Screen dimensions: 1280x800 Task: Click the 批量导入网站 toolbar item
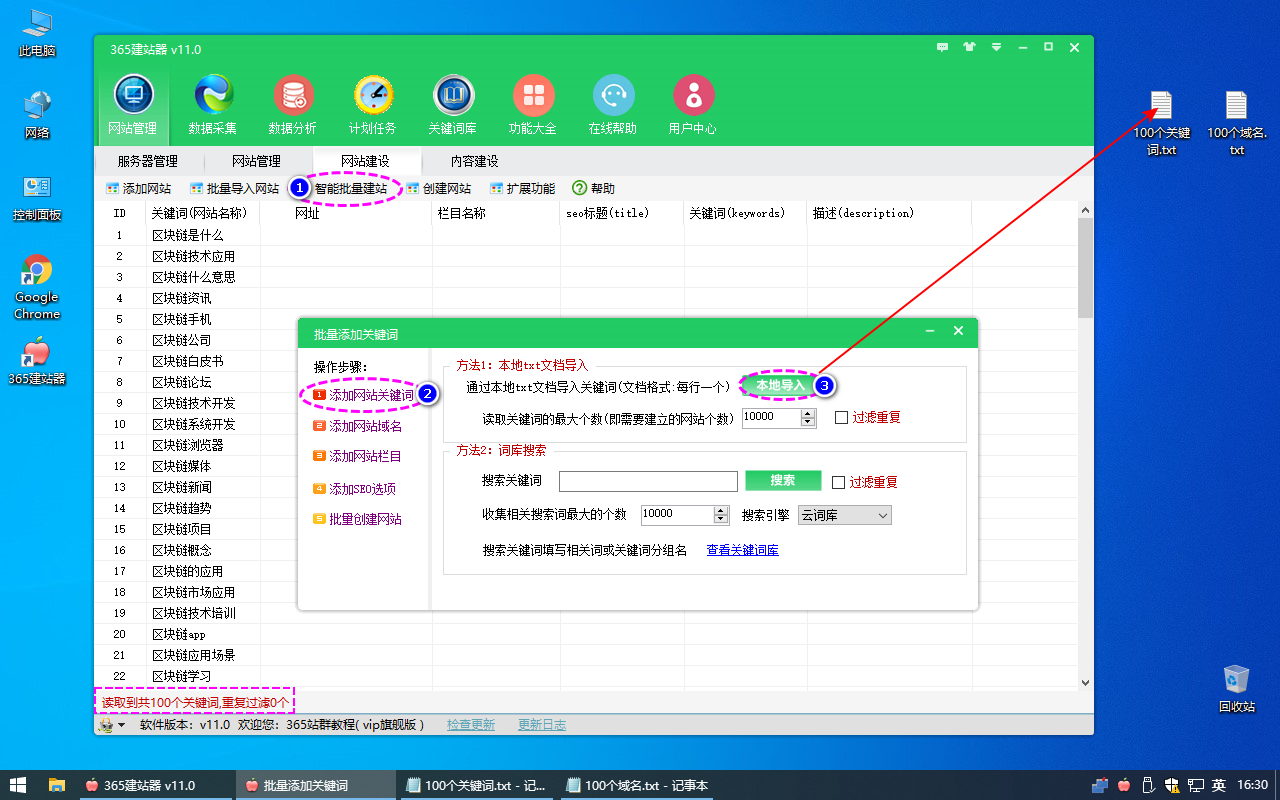click(x=234, y=188)
